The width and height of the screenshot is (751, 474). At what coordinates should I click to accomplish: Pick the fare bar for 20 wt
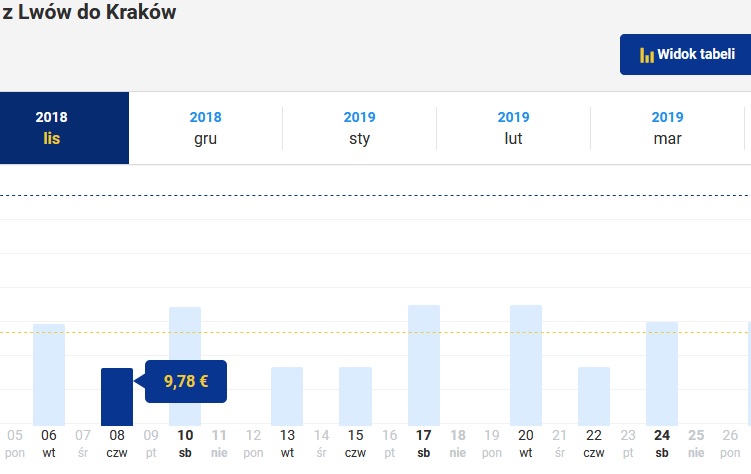(x=526, y=365)
